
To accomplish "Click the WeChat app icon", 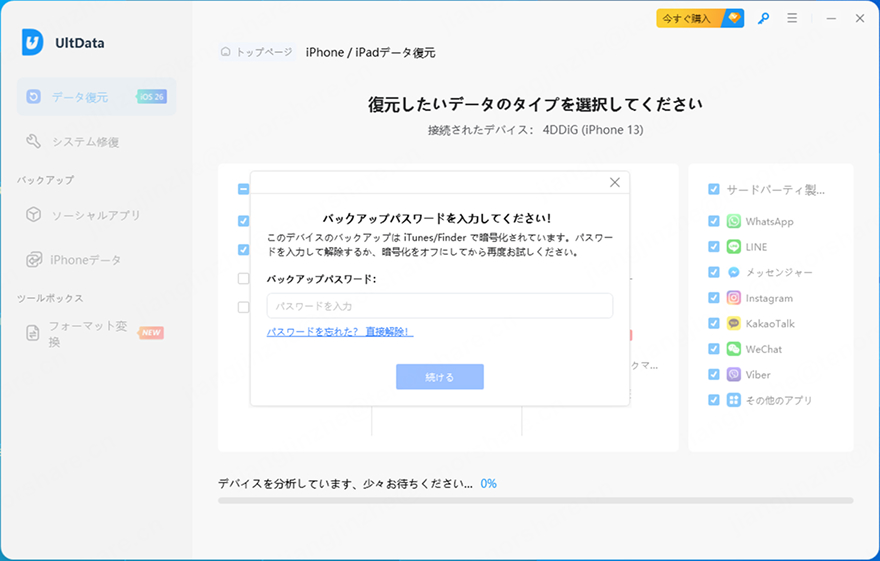I will tap(734, 349).
